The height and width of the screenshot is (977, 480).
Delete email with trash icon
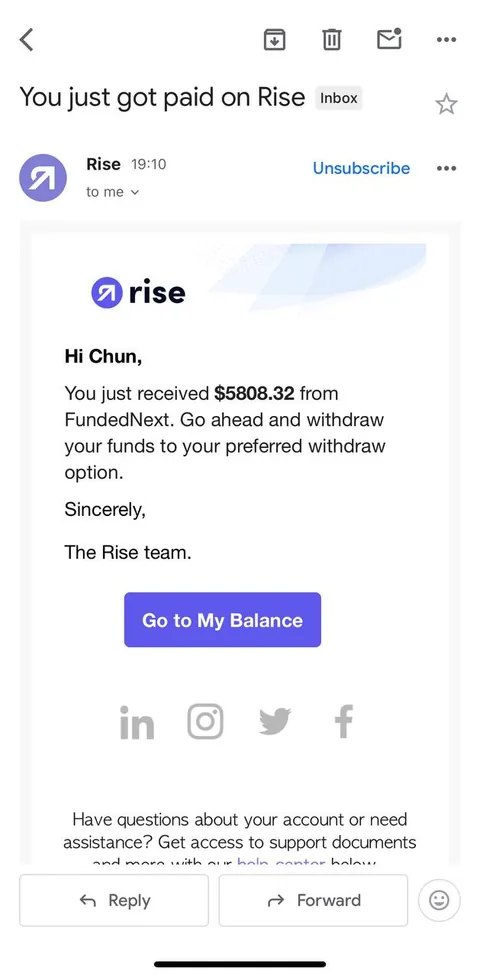pyautogui.click(x=331, y=40)
